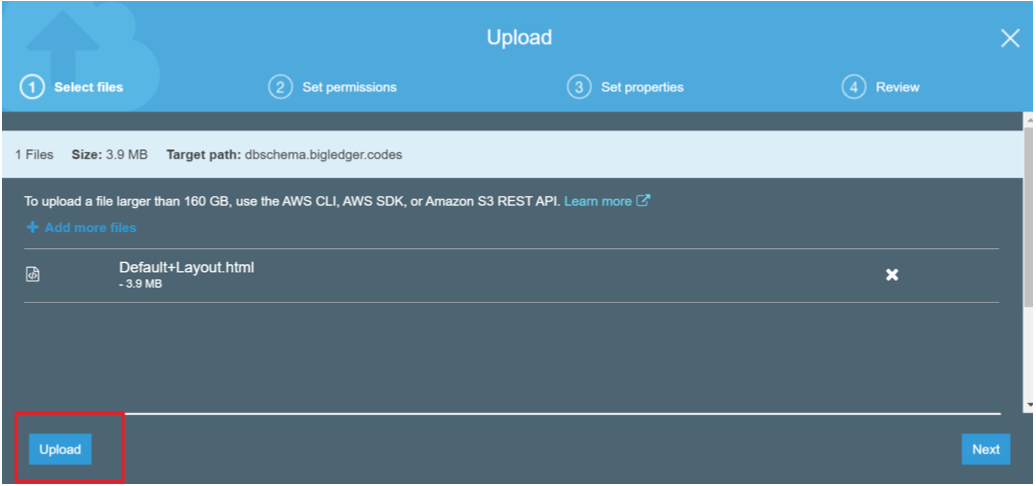The width and height of the screenshot is (1036, 486).
Task: Switch to the Set permissions step label
Action: point(349,87)
